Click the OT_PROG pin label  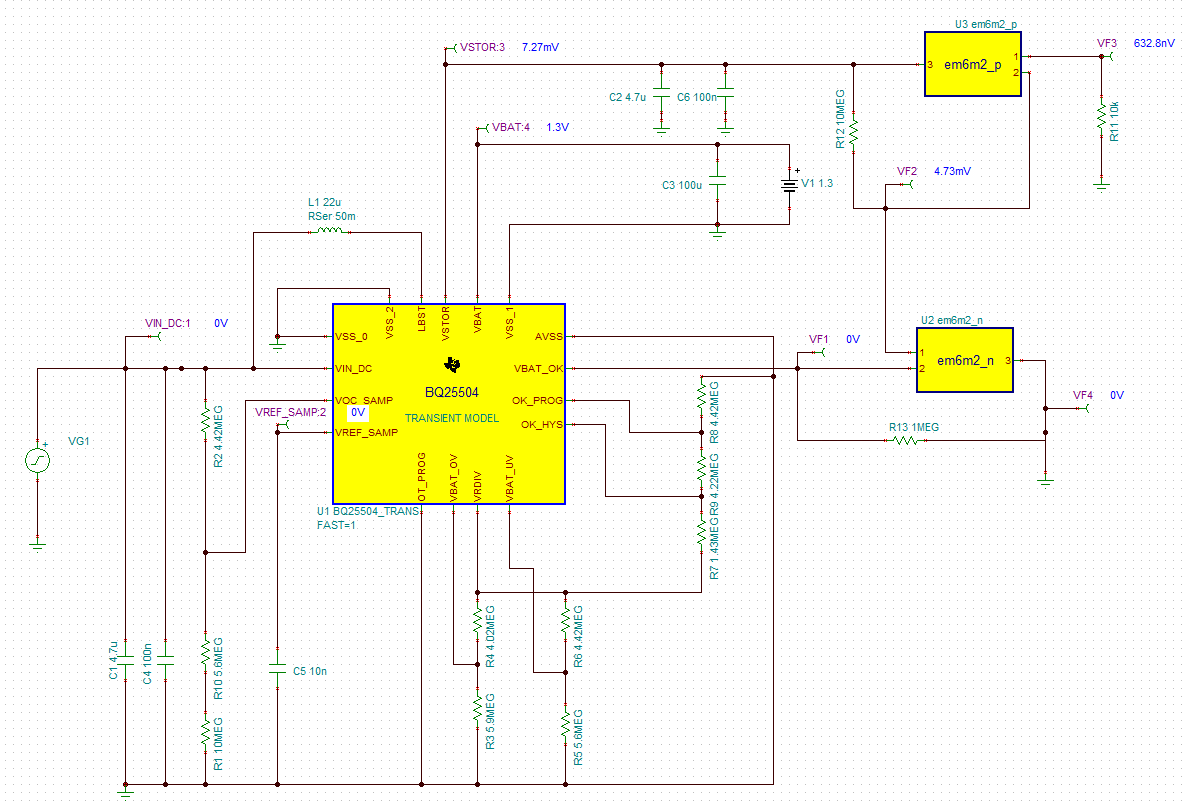(x=422, y=477)
